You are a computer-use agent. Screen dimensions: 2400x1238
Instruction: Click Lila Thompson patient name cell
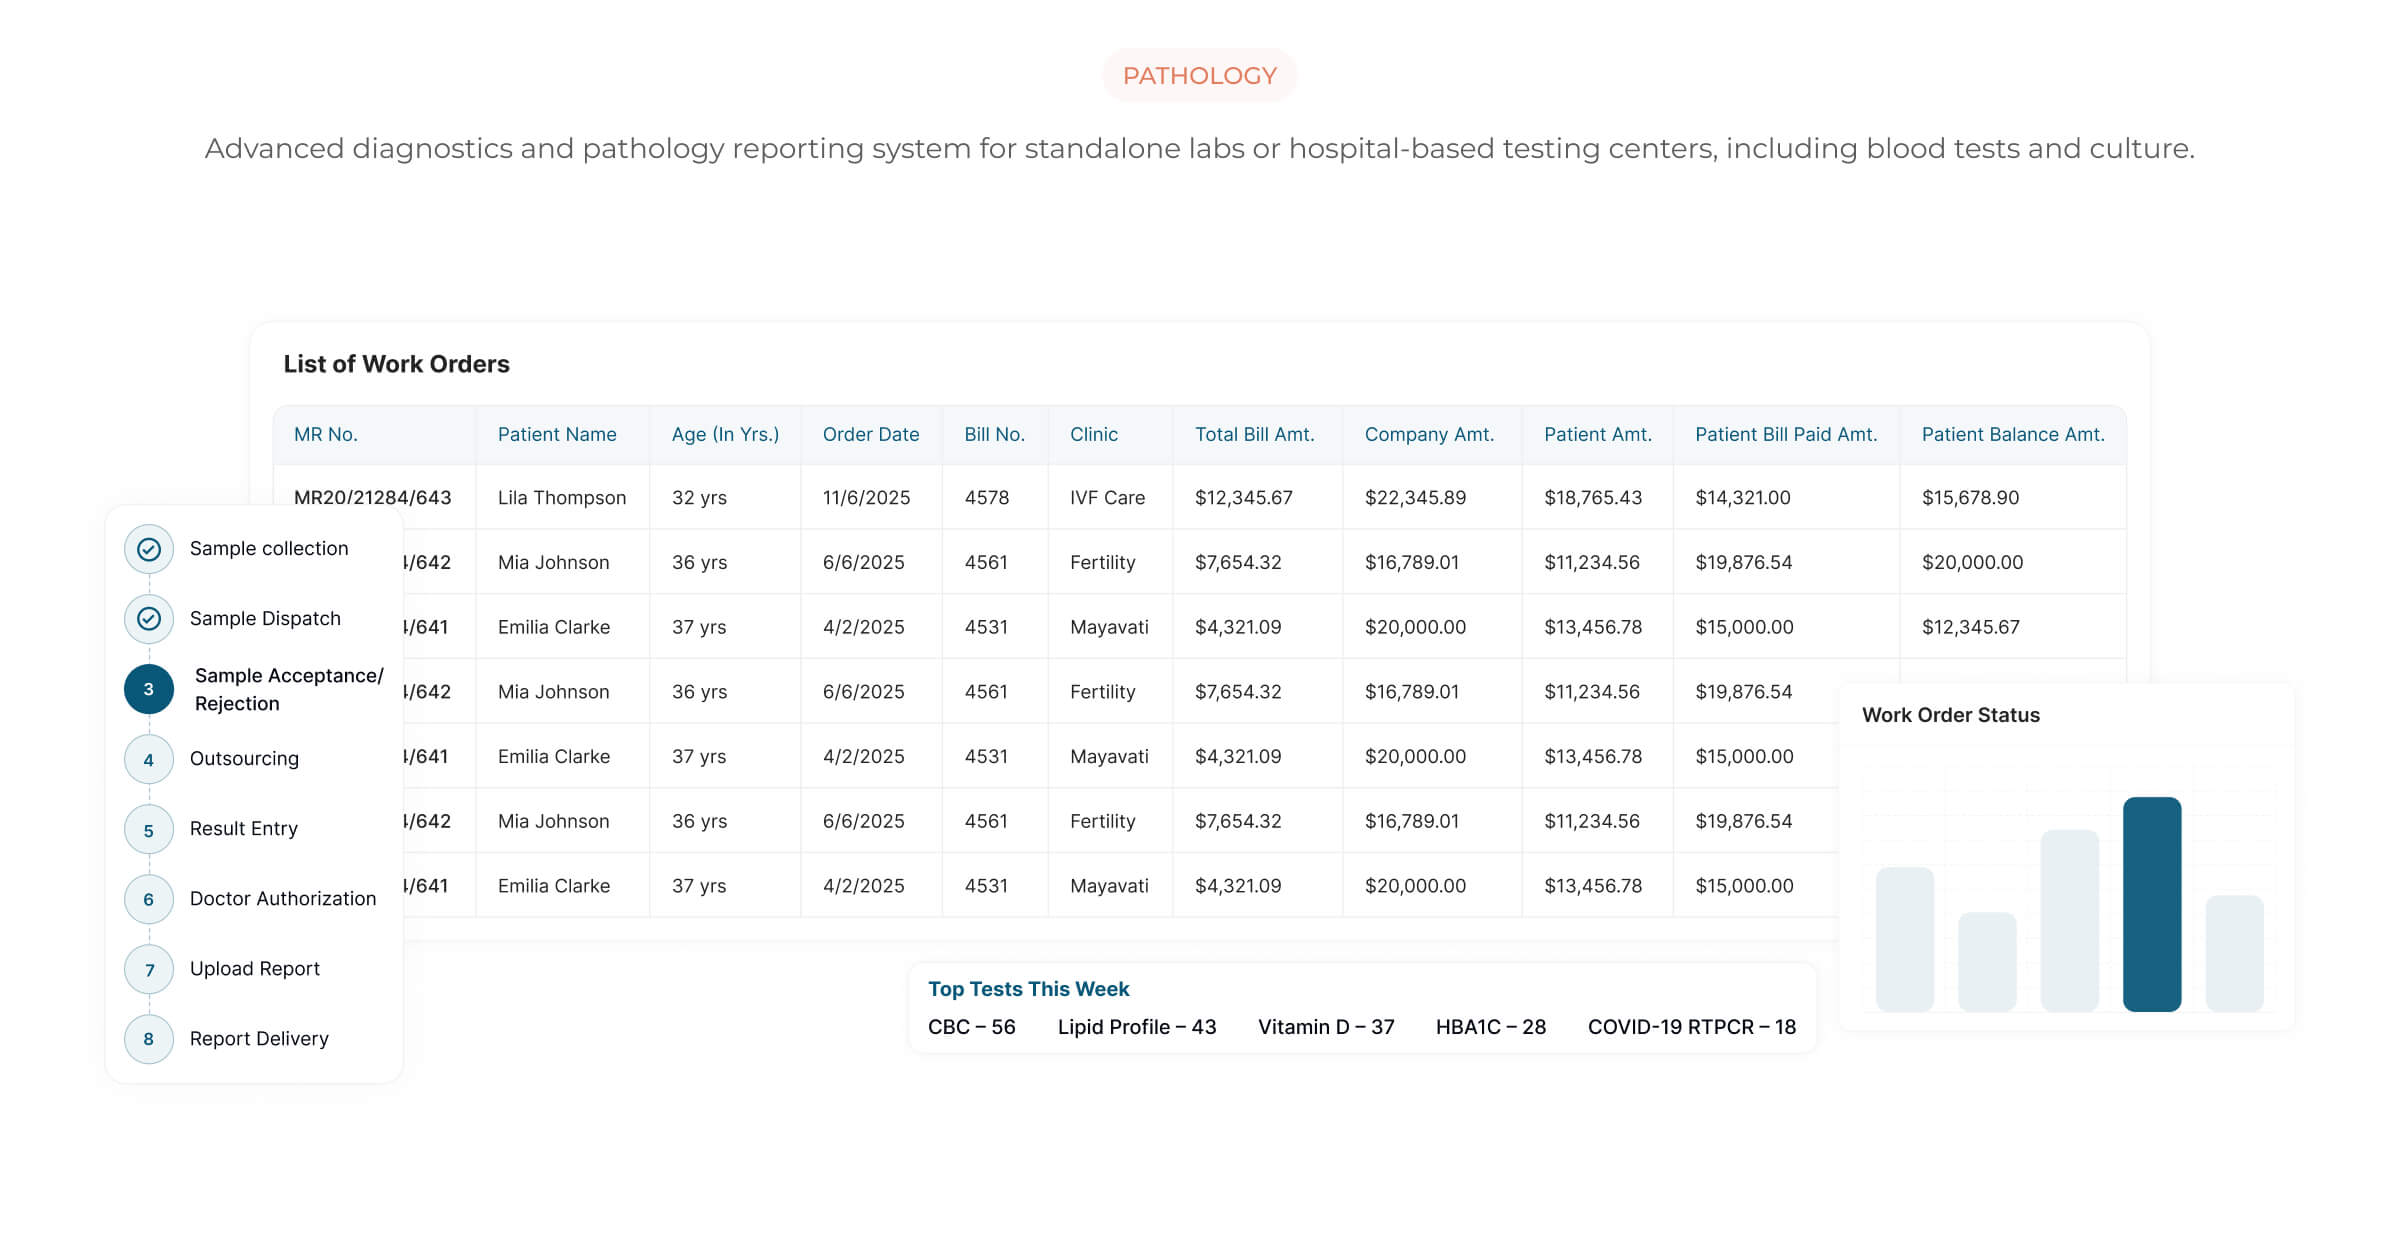(561, 497)
